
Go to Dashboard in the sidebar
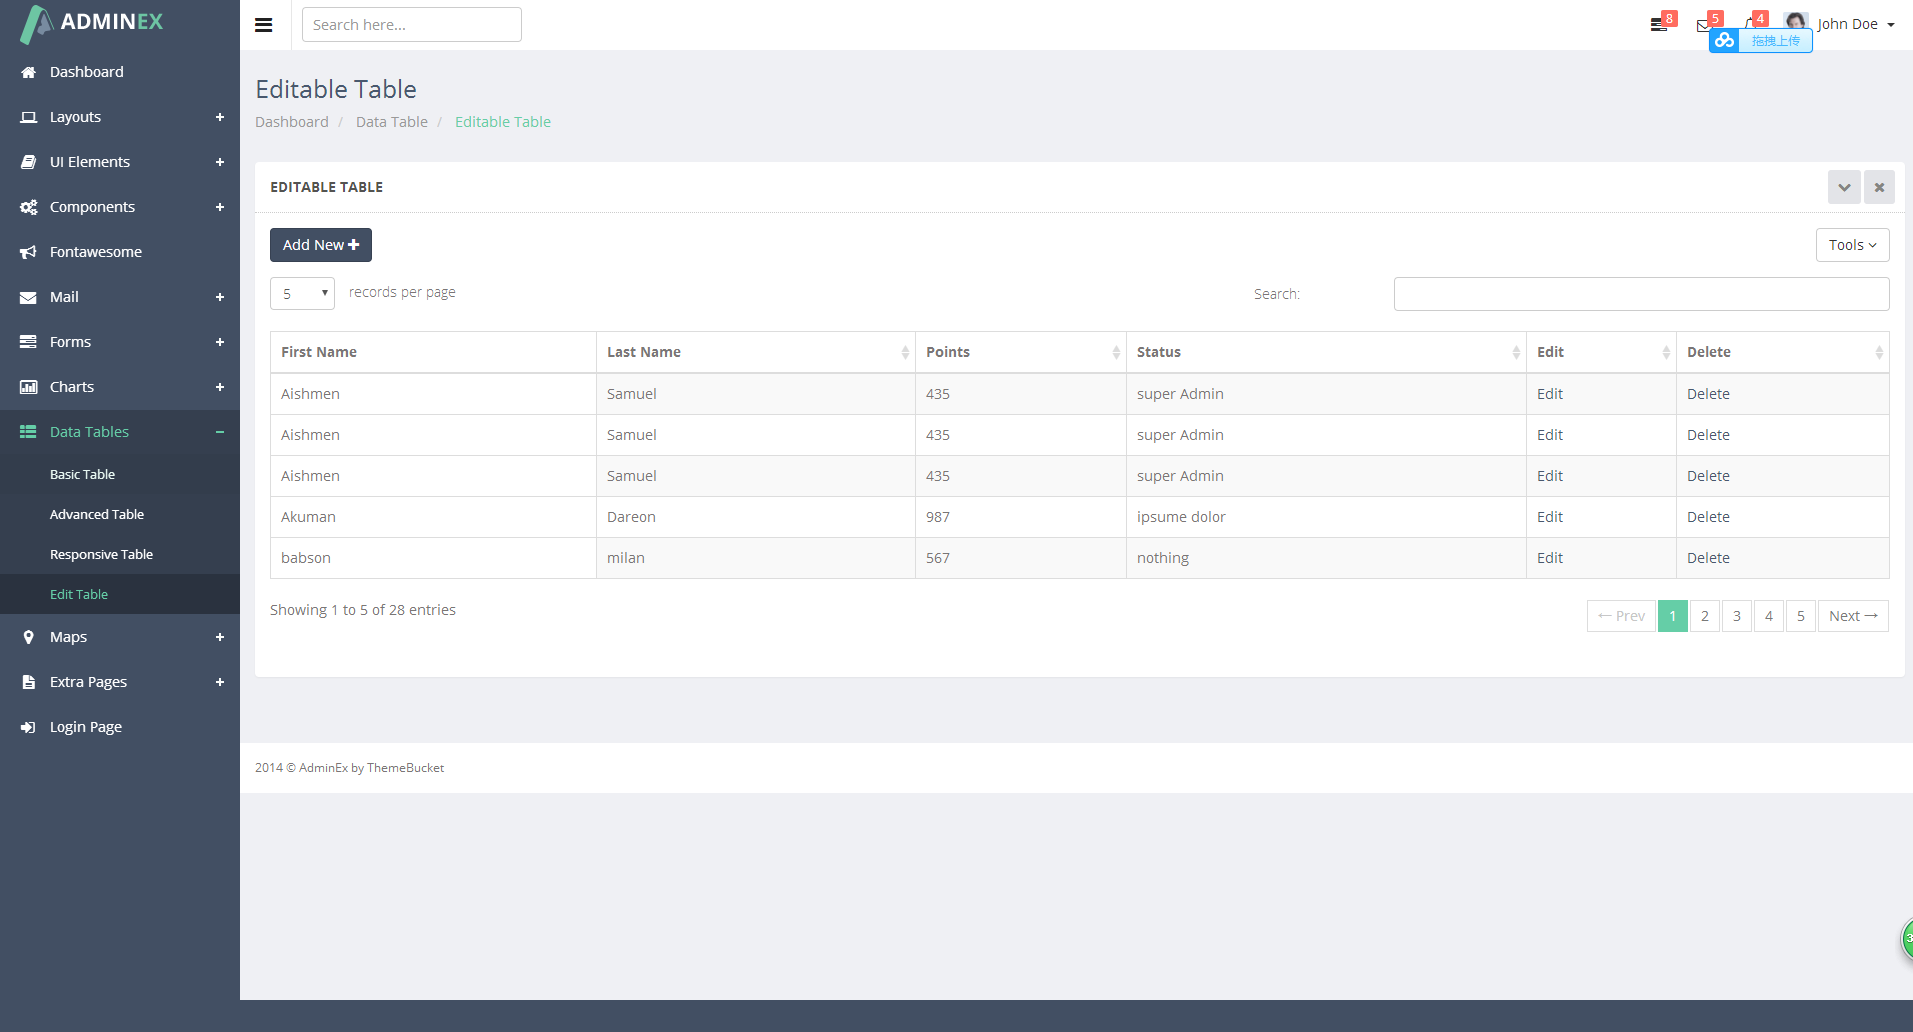pos(120,72)
